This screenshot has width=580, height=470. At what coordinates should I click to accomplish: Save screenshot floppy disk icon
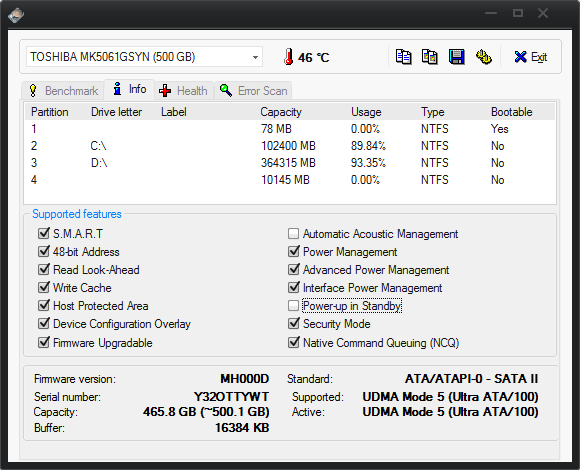tap(456, 57)
